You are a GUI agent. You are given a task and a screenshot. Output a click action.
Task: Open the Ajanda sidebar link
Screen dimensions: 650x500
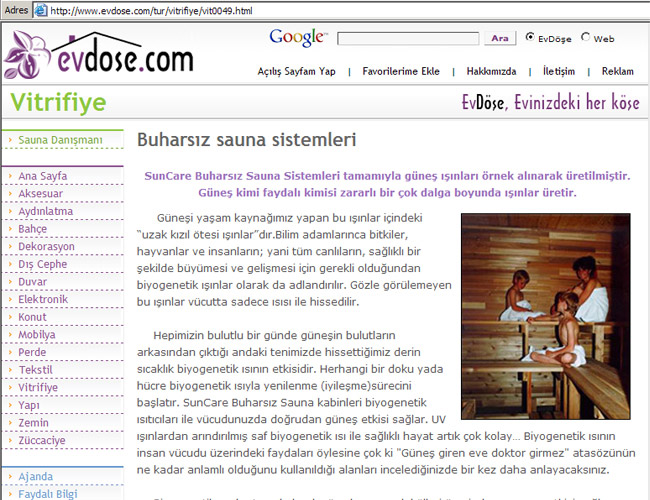(x=36, y=476)
